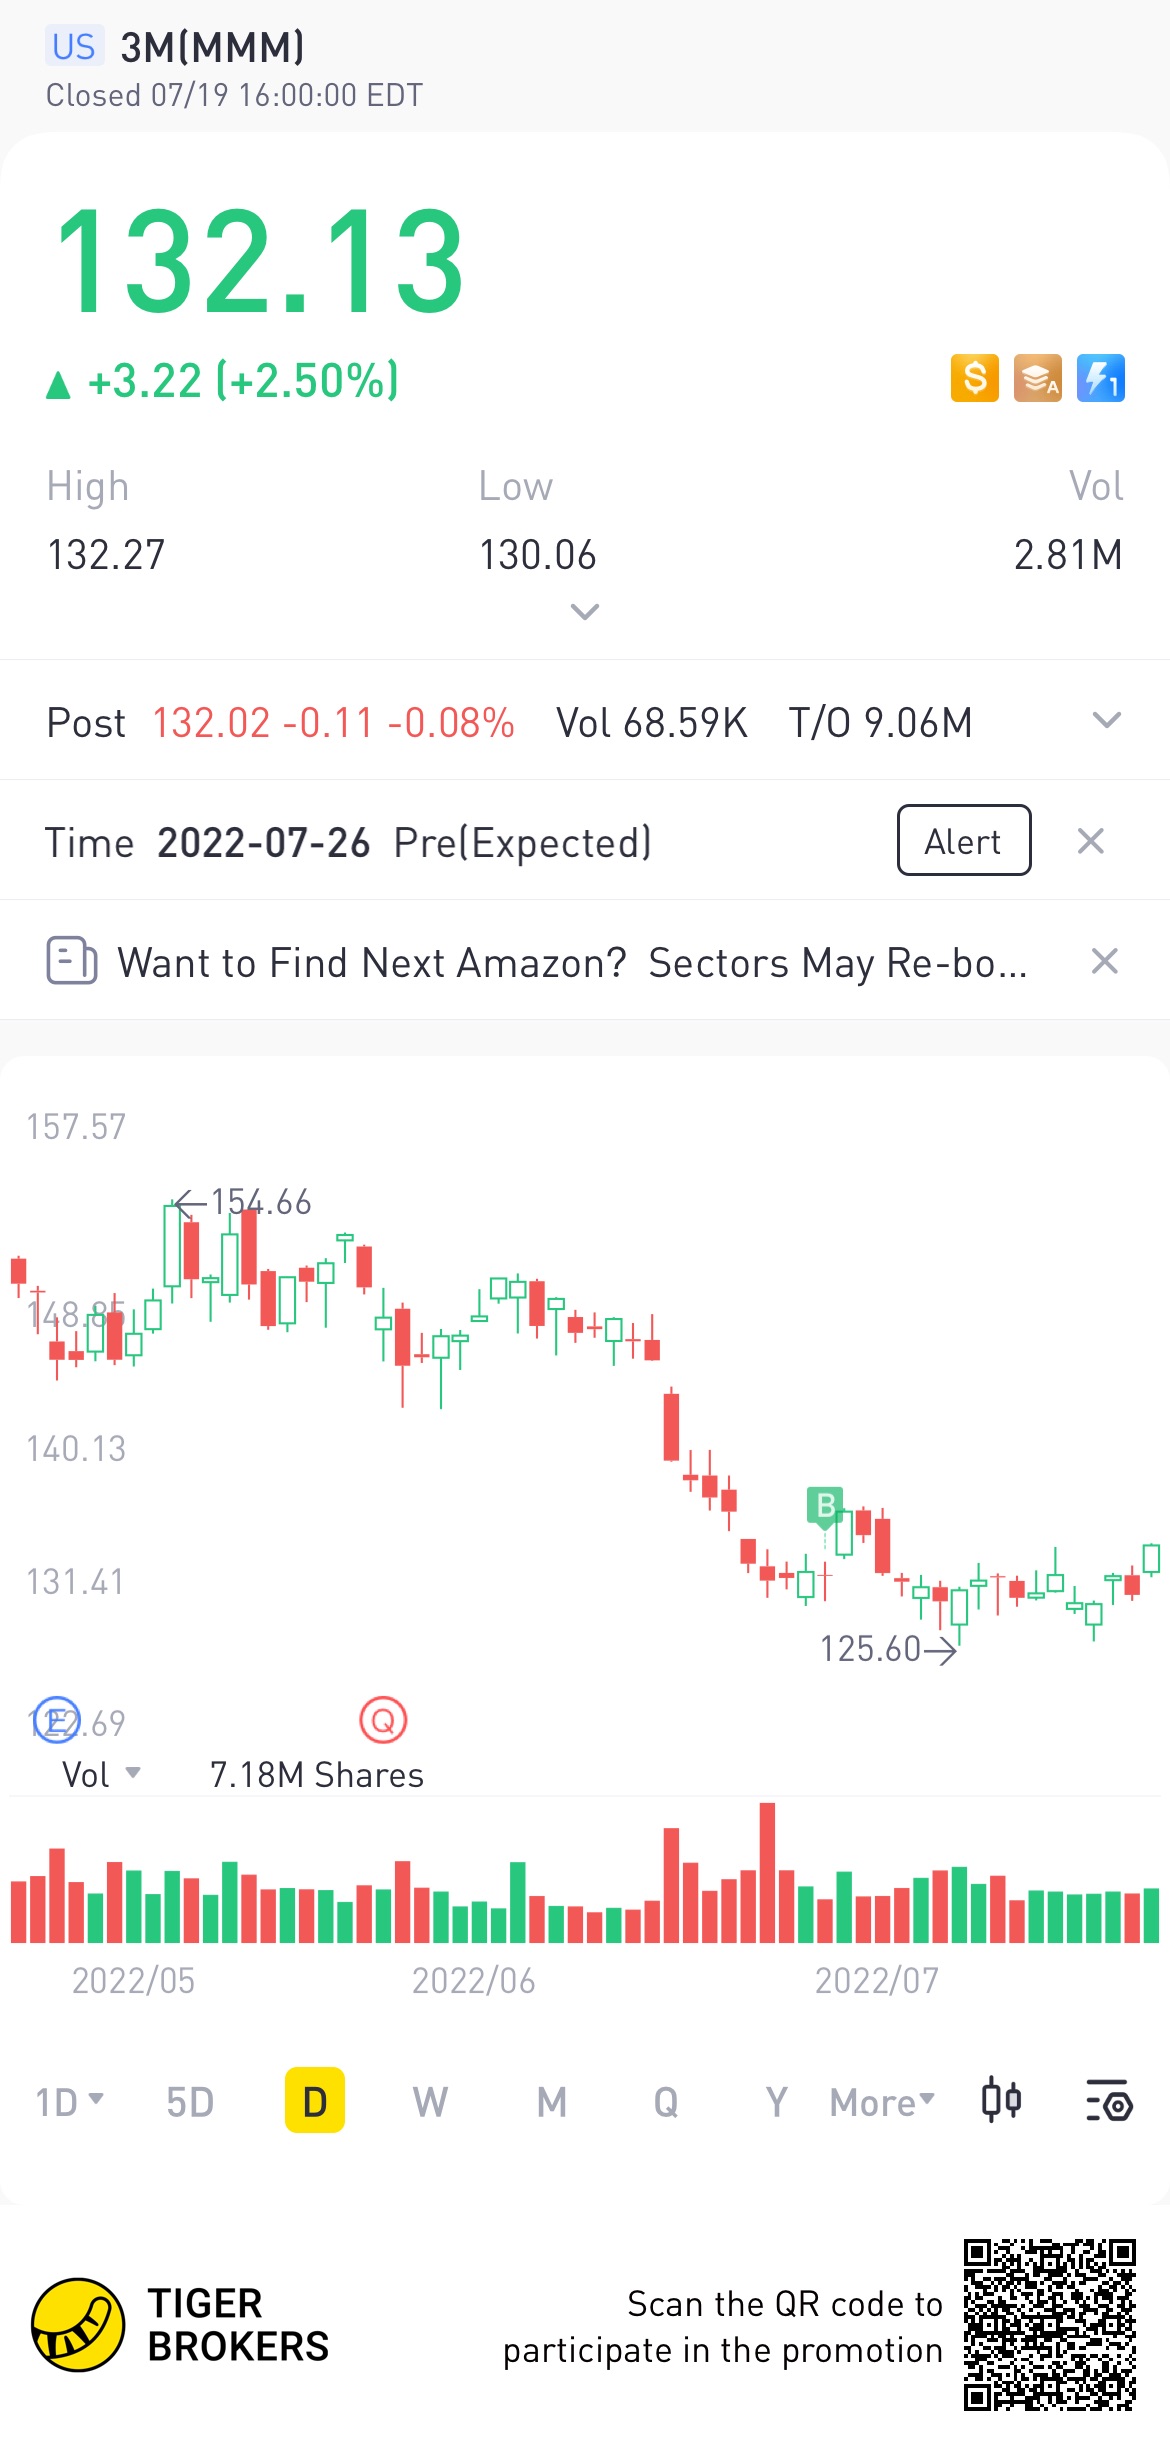1170x2445 pixels.
Task: Tap the blue E earnings marker
Action: 56,1720
